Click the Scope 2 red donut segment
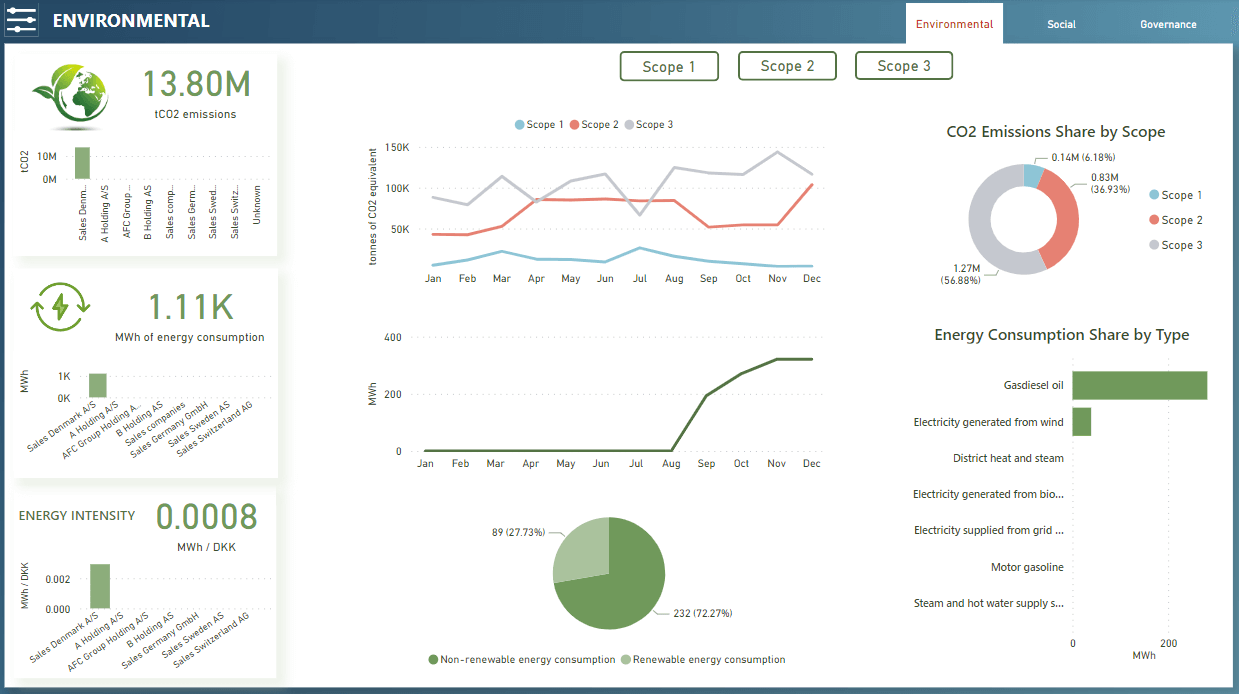1239x694 pixels. tap(1063, 221)
